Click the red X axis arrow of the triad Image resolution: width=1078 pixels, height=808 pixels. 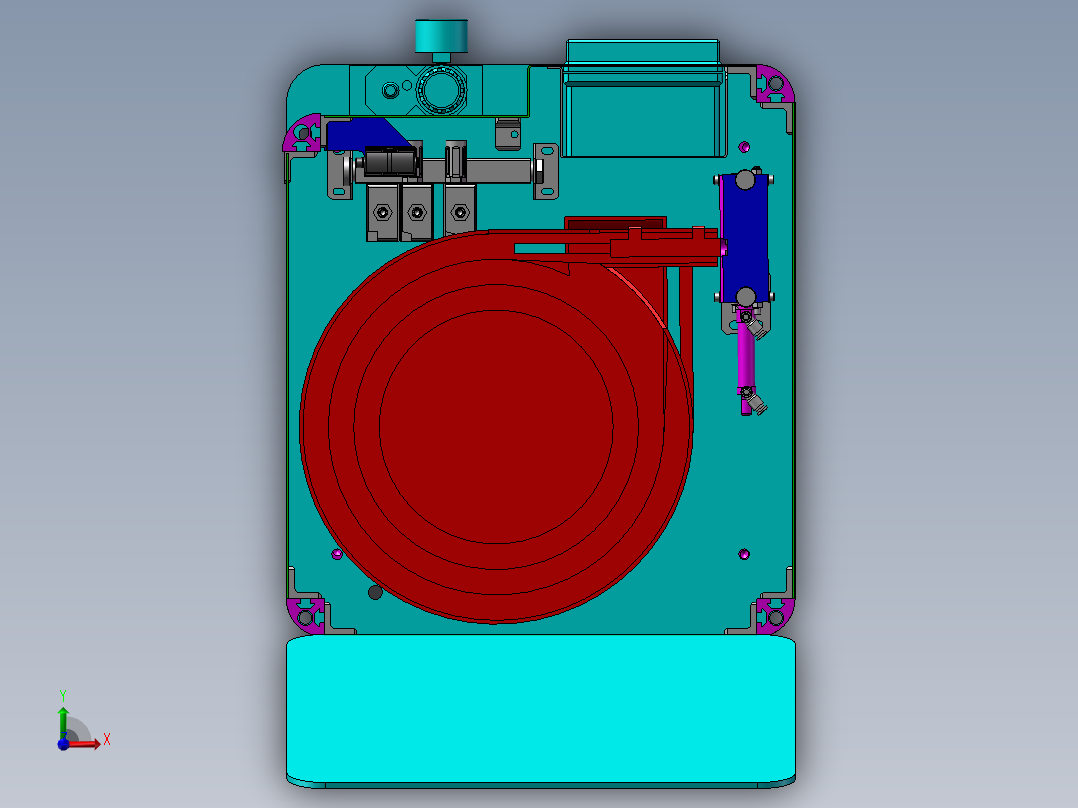click(86, 743)
